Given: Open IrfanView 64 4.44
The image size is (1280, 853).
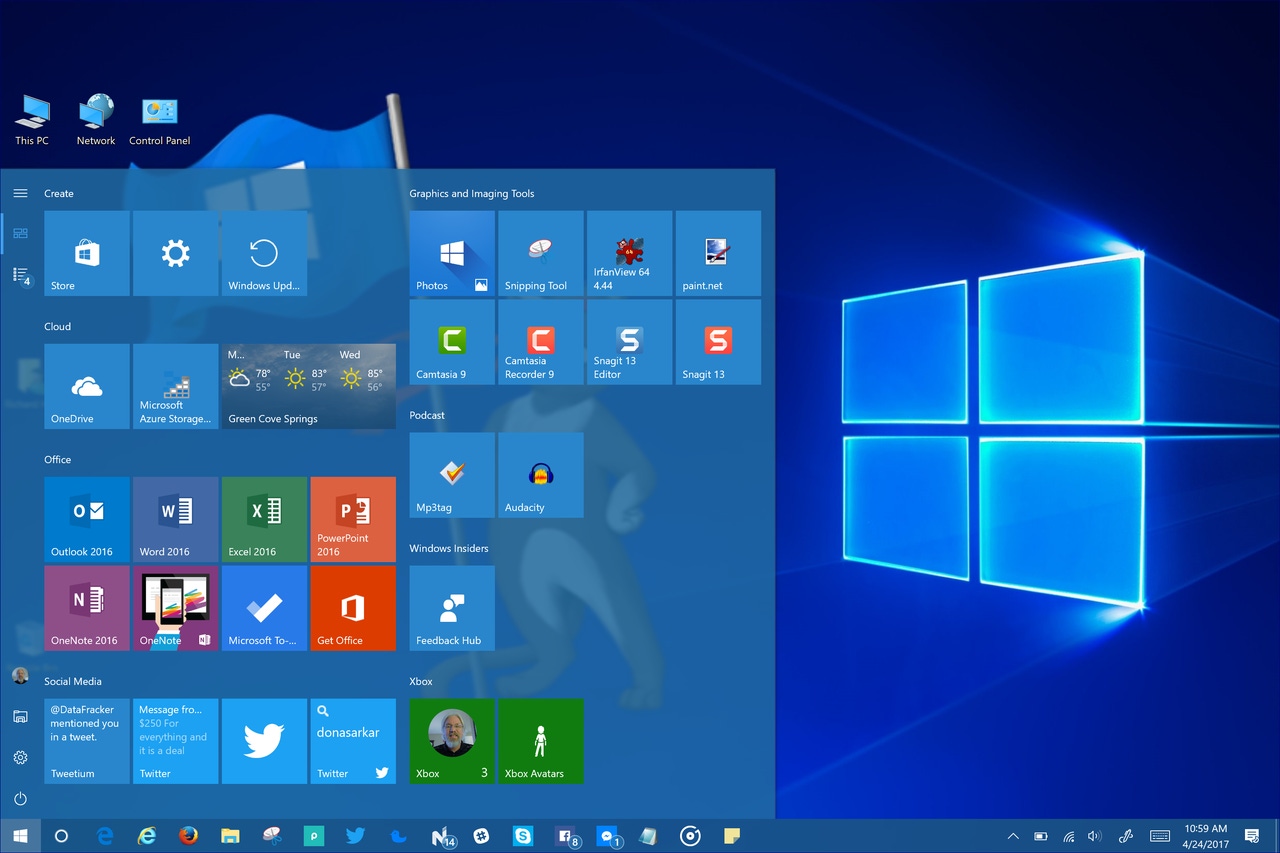Looking at the screenshot, I should [x=629, y=250].
